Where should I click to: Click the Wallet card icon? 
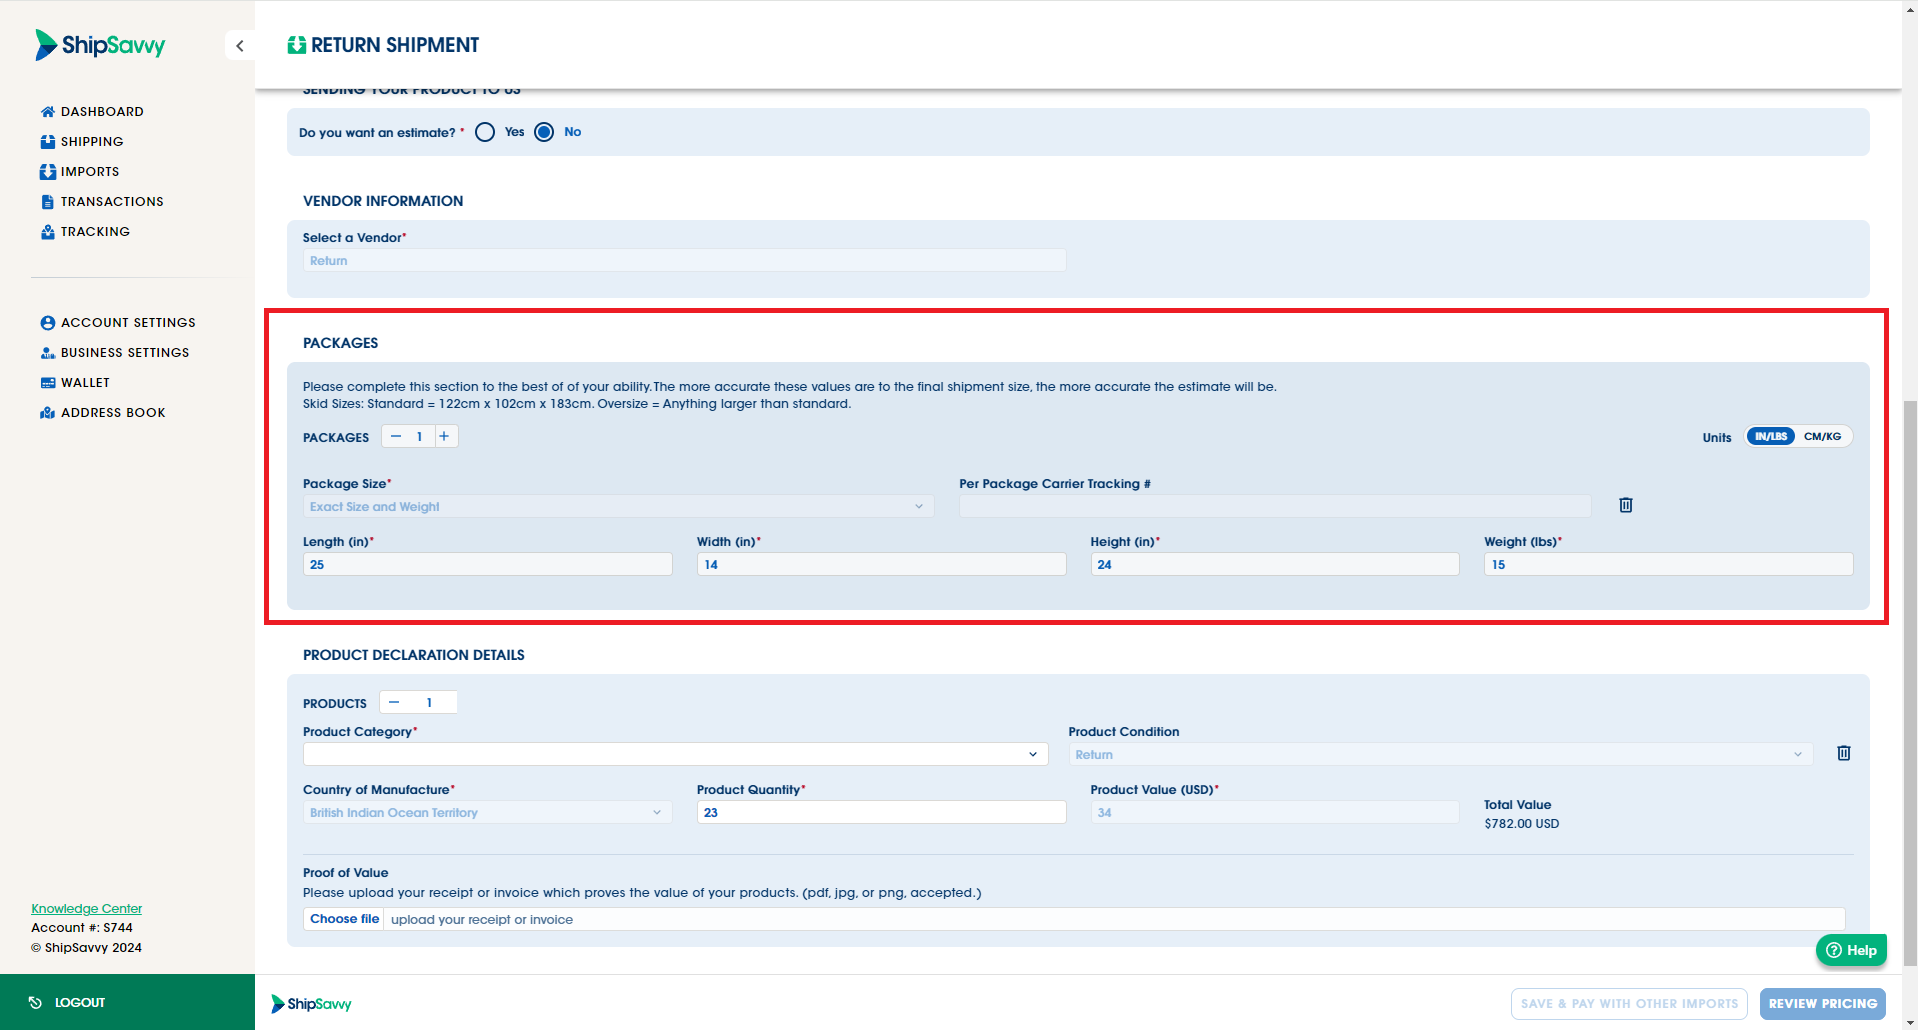pos(47,383)
